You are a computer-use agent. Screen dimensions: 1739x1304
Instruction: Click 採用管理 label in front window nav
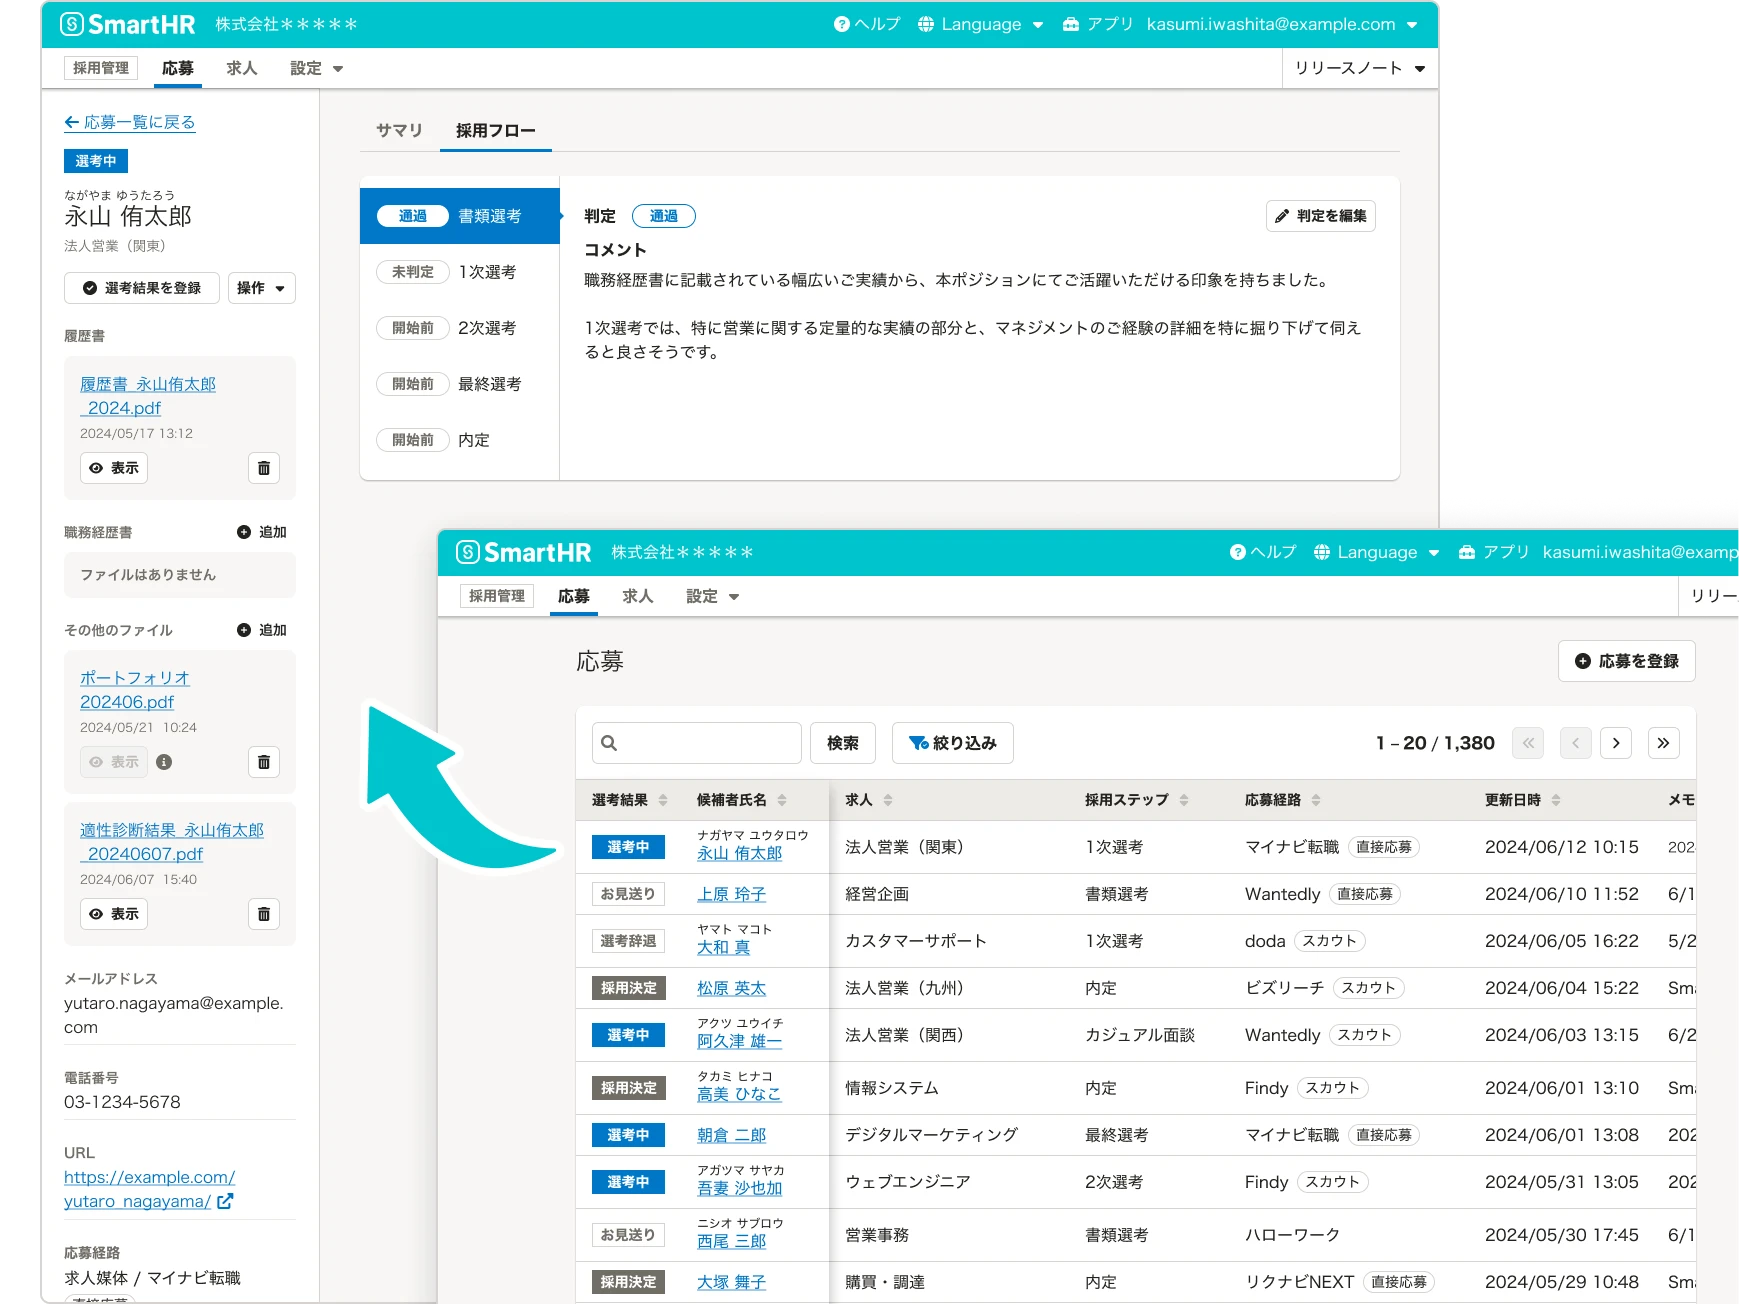tap(497, 596)
